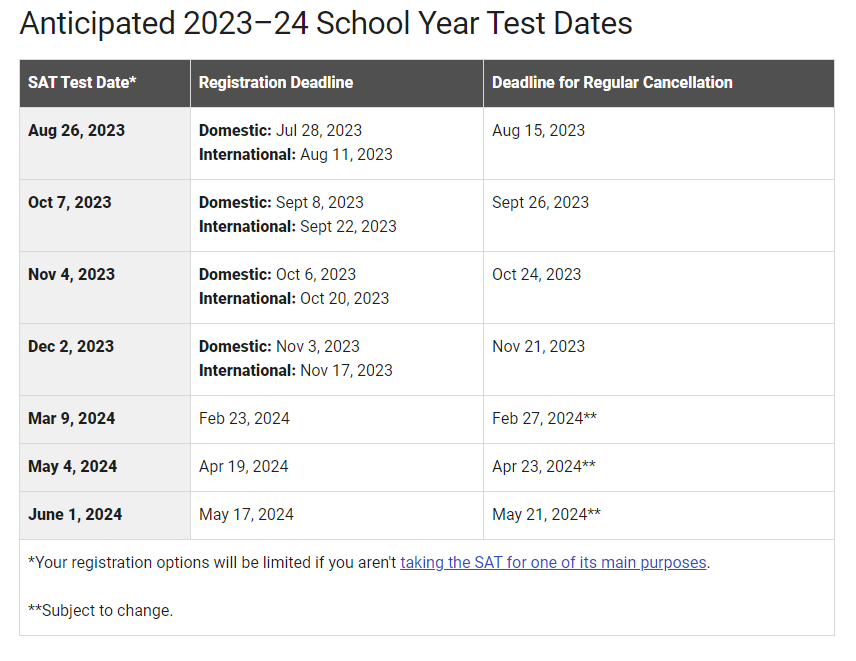Open the 'taking the SAT for one of its main purposes' link
Viewport: 856px width, 661px height.
click(553, 563)
